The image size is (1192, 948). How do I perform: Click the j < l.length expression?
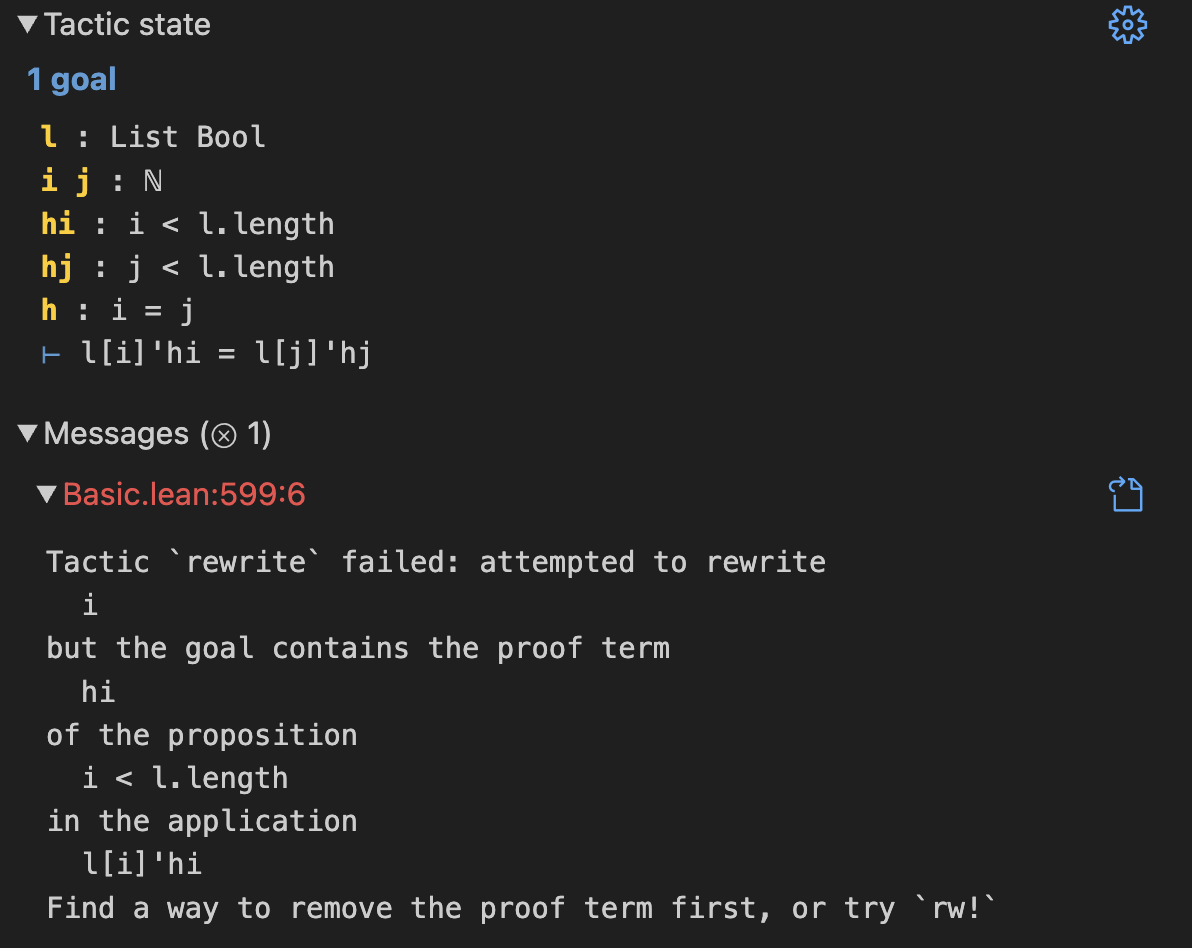[x=232, y=267]
